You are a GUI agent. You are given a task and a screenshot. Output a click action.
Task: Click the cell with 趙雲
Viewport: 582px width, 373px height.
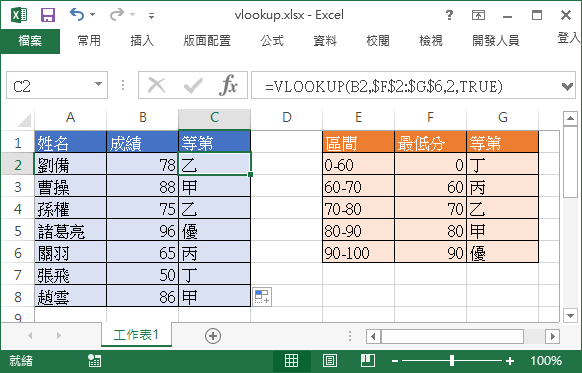[x=71, y=297]
